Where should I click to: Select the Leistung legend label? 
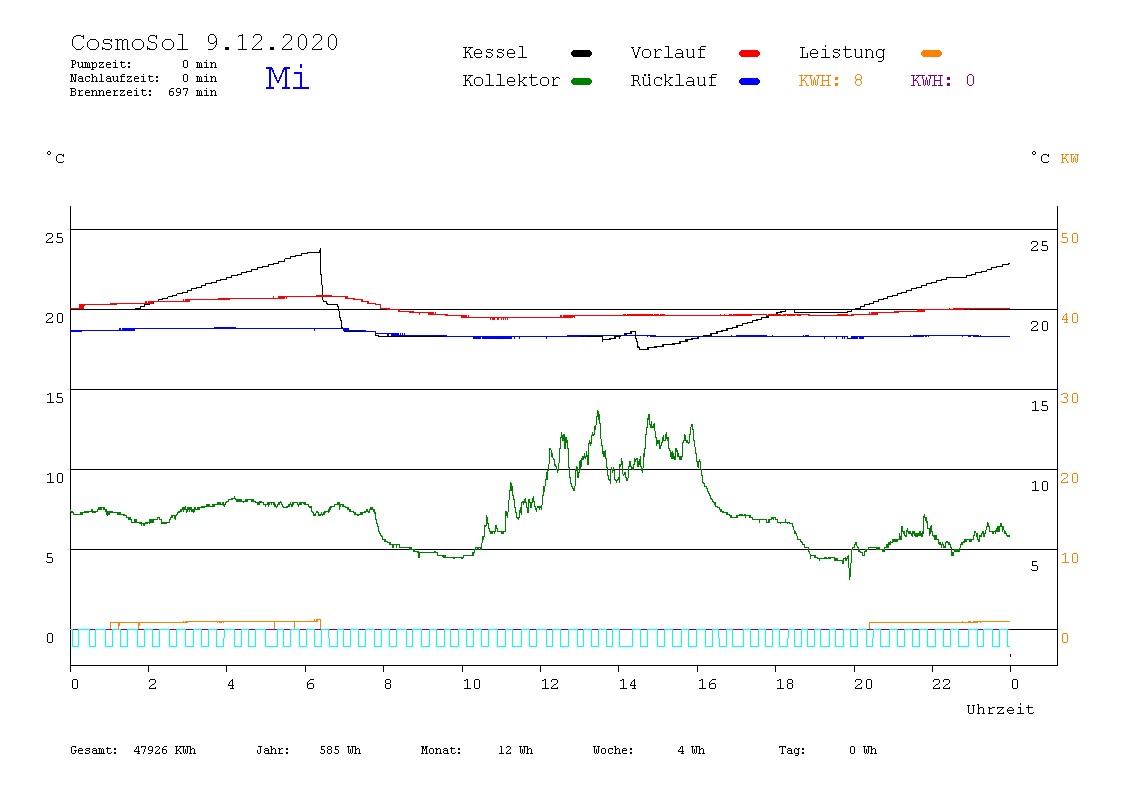pyautogui.click(x=842, y=53)
